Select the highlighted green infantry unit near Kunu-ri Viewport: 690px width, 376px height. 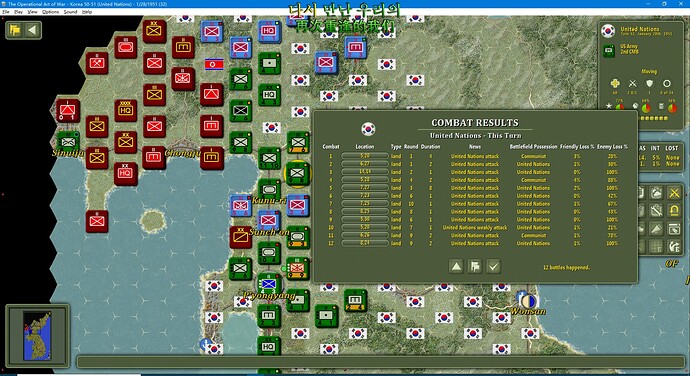[298, 173]
